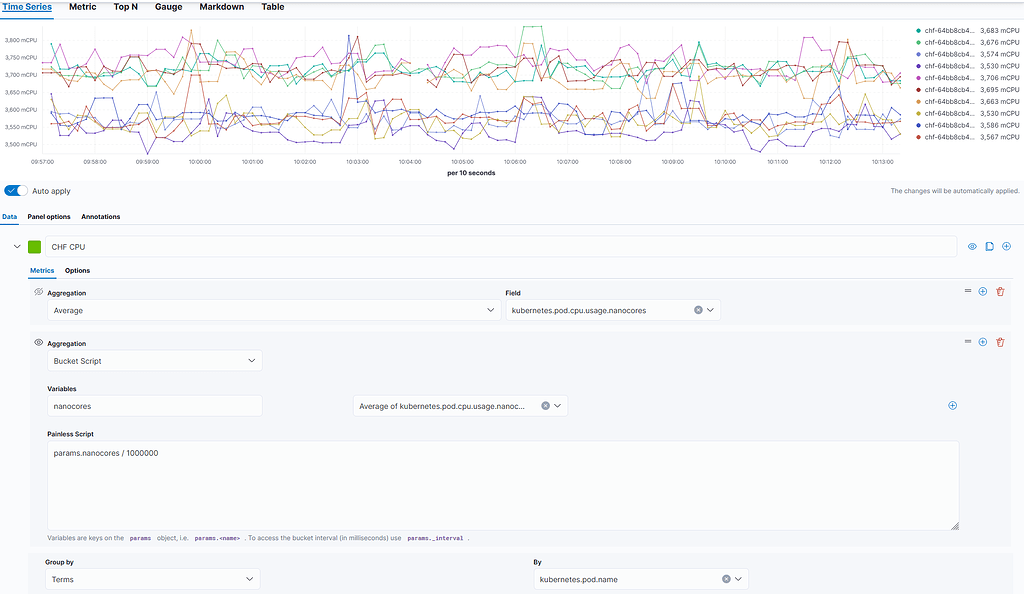Screen dimensions: 1024x594
Task: Open the series Options tab
Action: (77, 270)
